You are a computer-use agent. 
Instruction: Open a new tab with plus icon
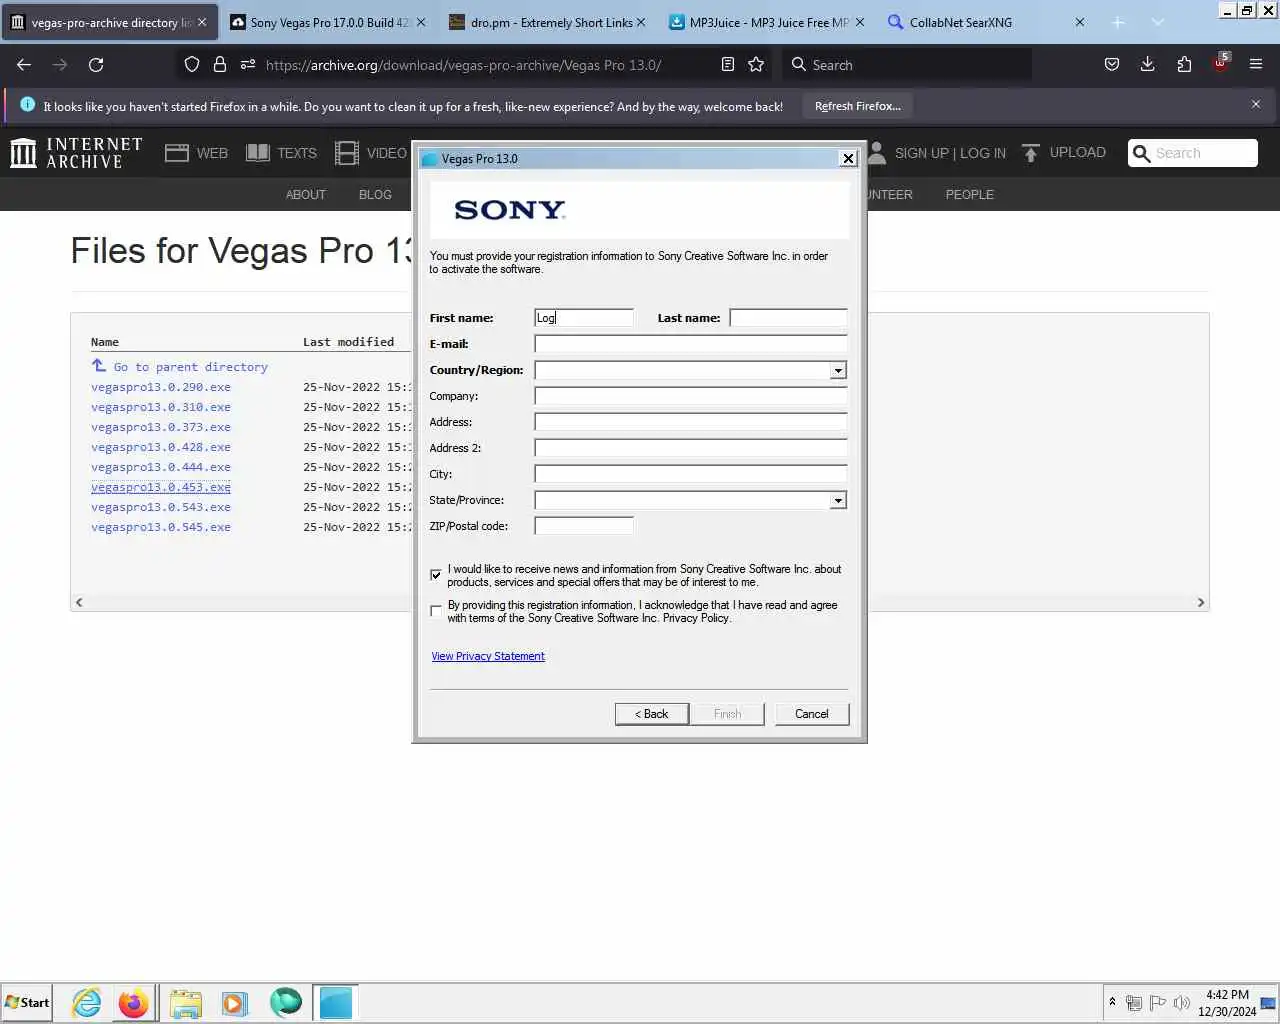1118,22
